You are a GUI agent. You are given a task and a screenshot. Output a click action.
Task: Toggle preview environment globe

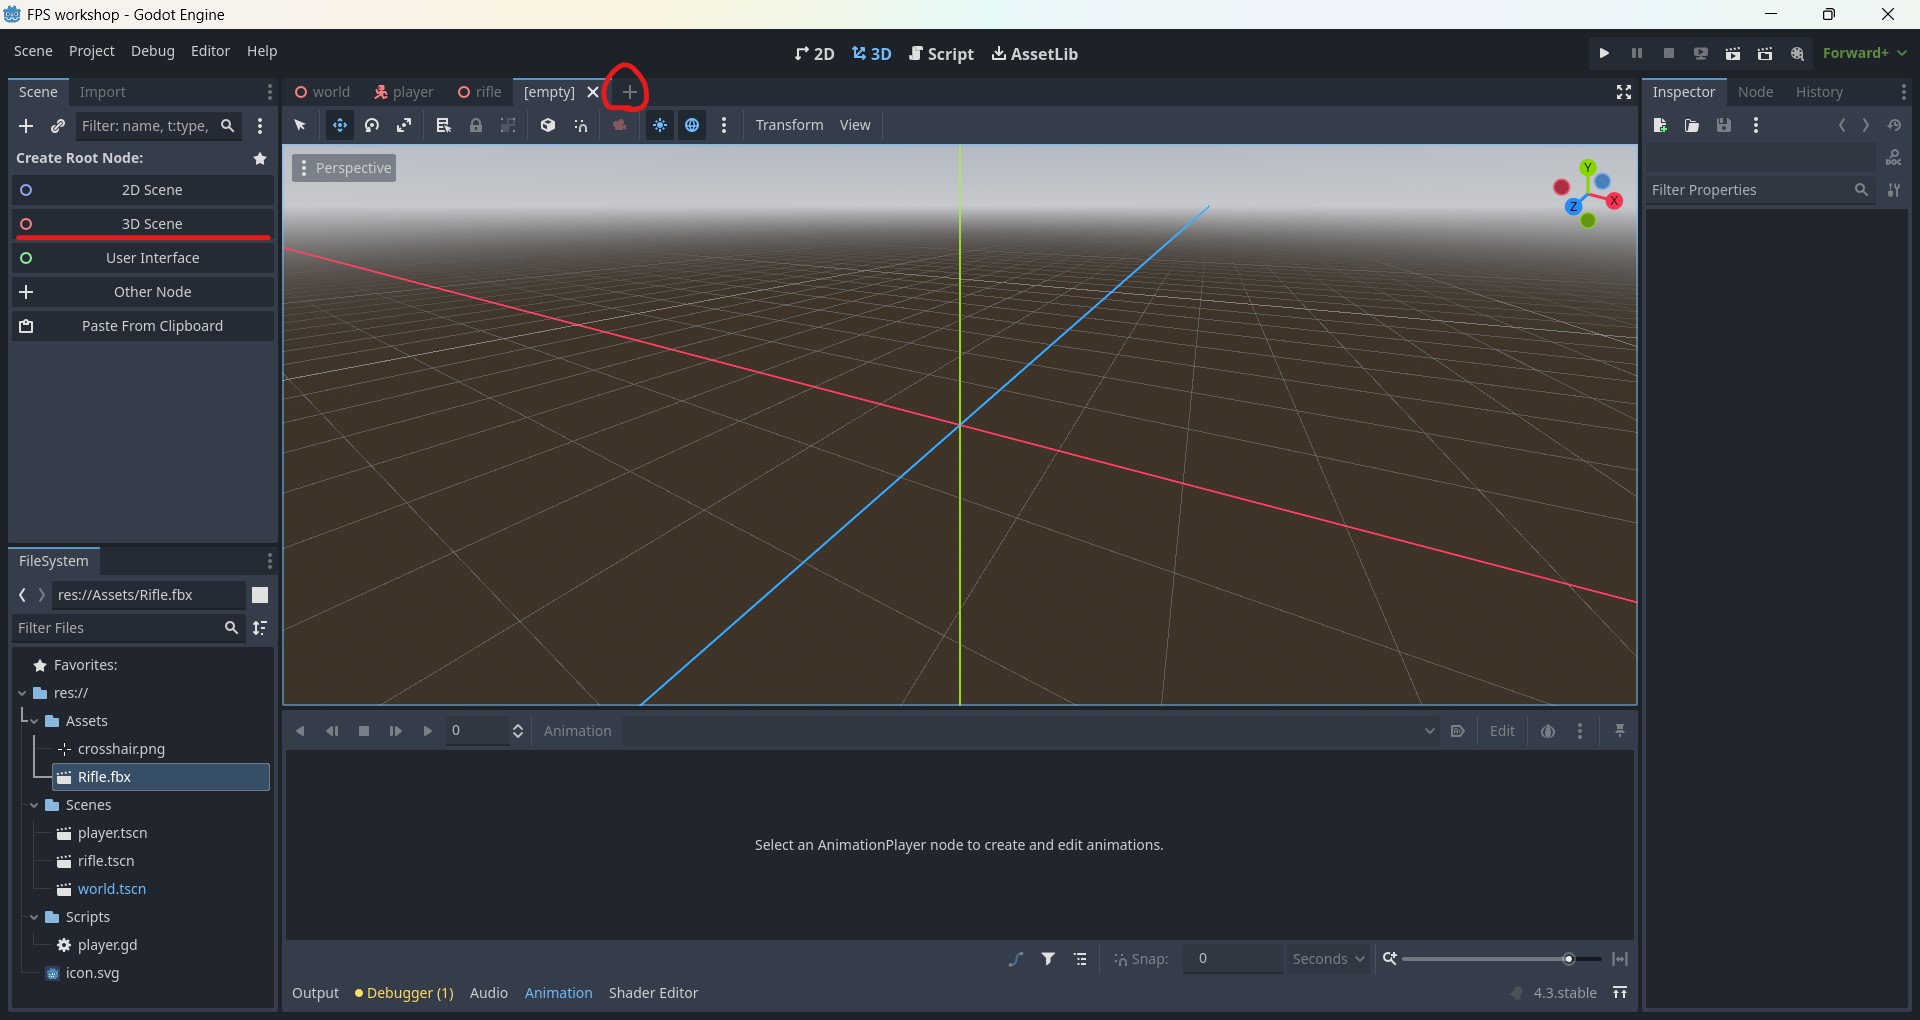pyautogui.click(x=692, y=125)
